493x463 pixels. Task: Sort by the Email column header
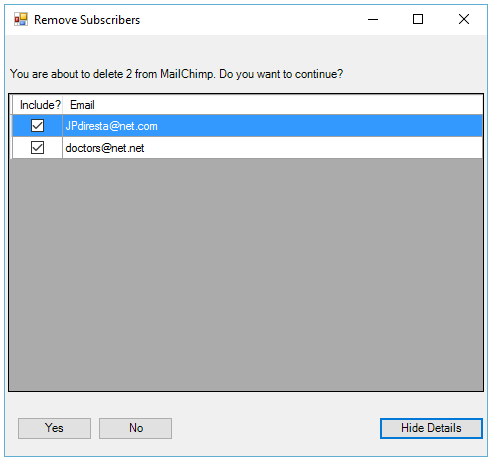(x=272, y=105)
